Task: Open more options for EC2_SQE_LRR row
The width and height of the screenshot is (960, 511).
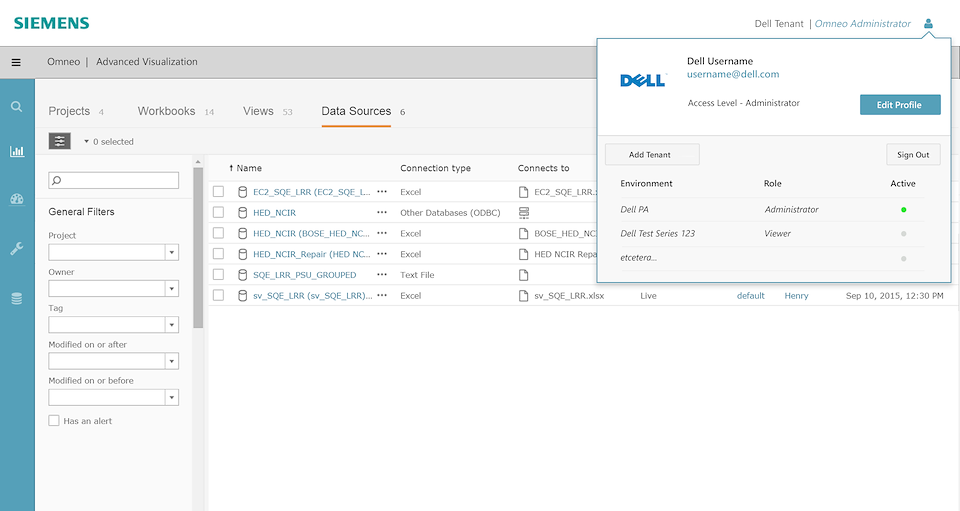Action: [x=382, y=192]
